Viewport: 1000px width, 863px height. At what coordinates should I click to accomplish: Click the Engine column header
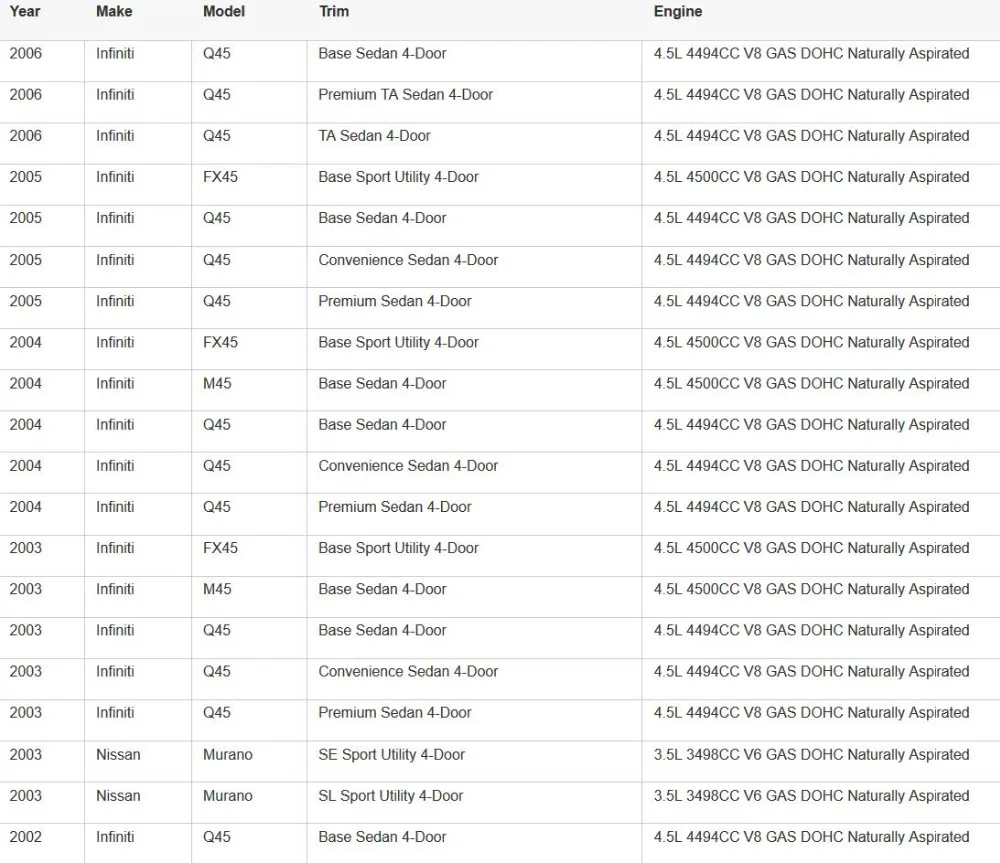click(678, 11)
